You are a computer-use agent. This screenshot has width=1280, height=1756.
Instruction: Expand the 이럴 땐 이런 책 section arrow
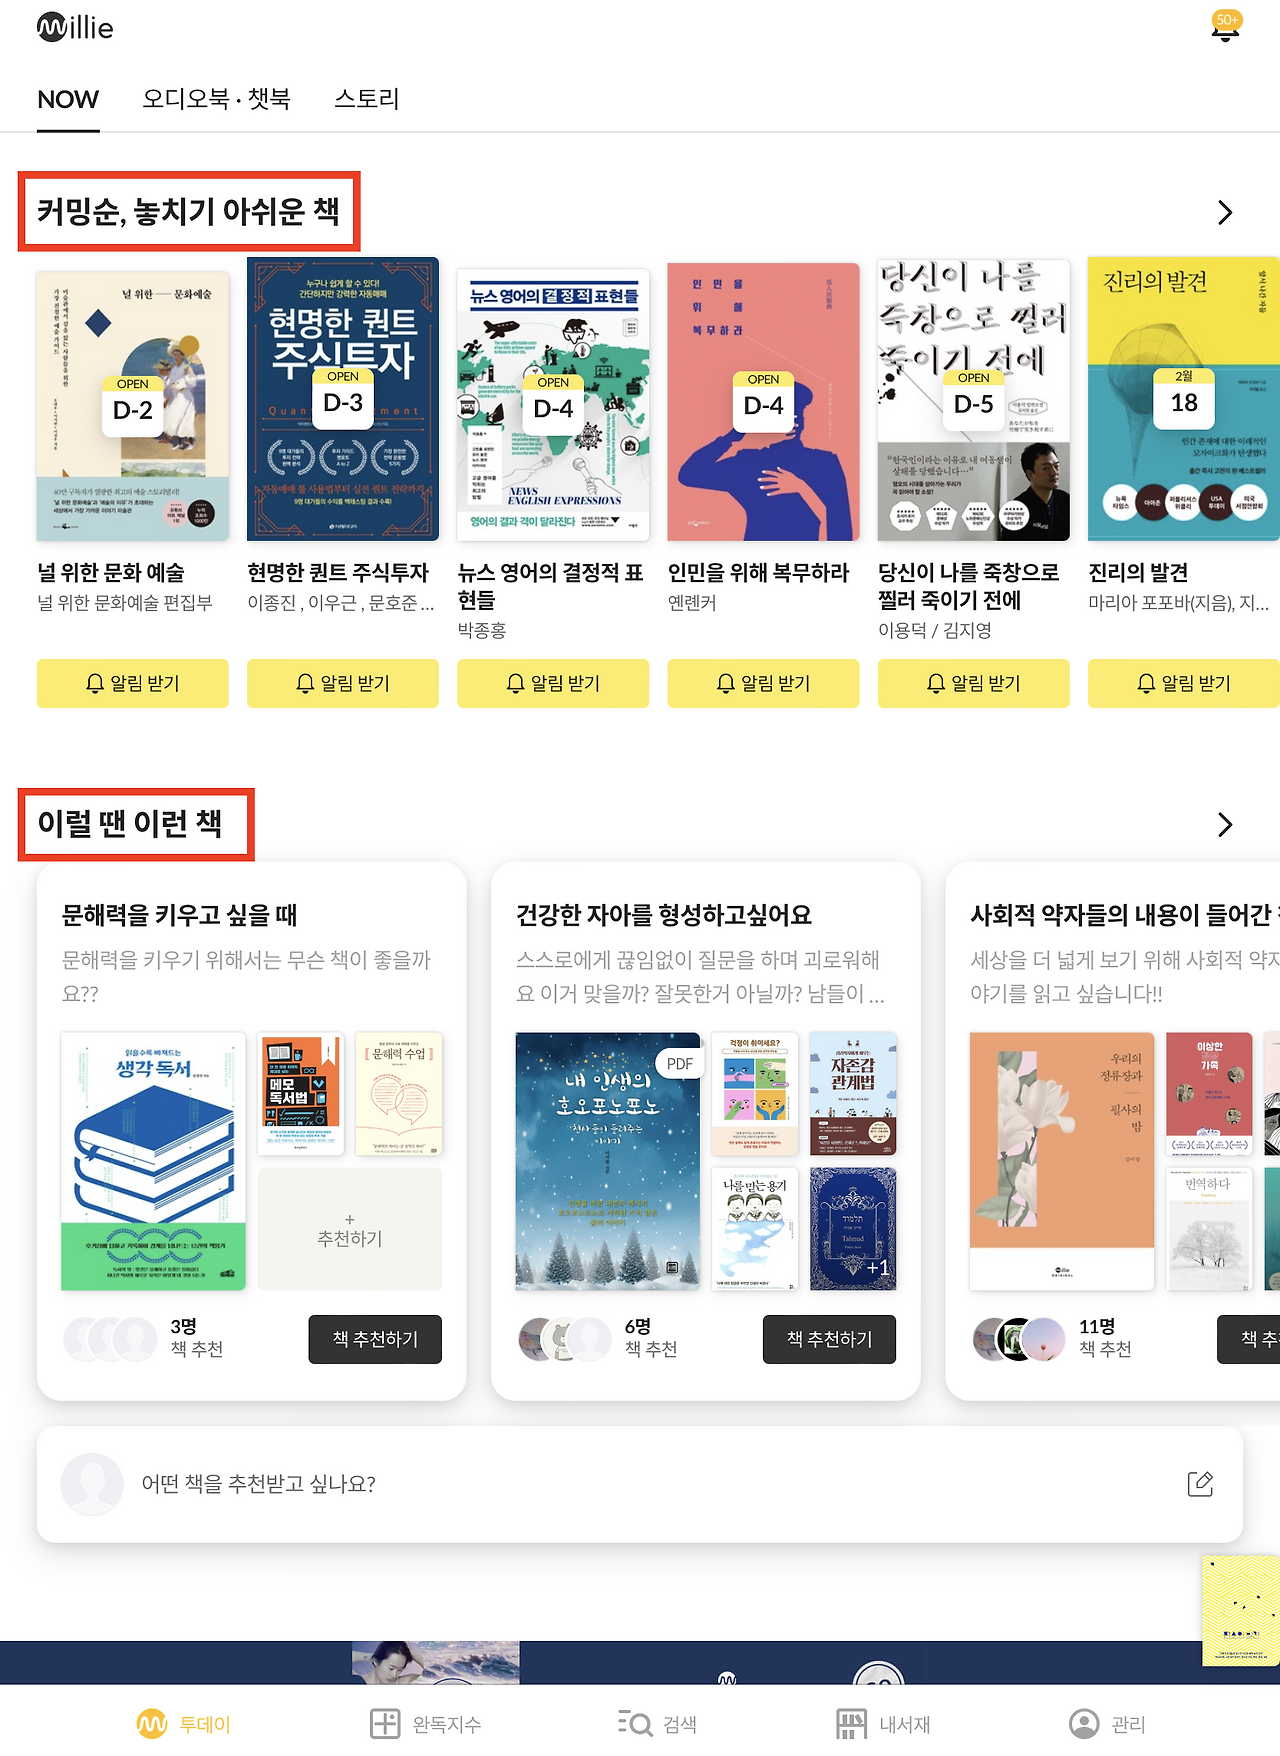click(1225, 824)
